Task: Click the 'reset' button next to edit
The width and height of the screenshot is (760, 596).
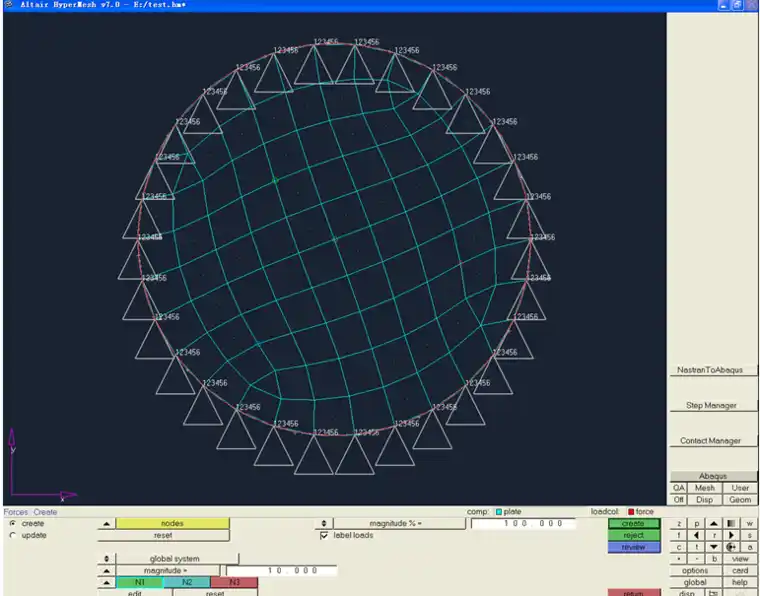Action: pos(215,593)
